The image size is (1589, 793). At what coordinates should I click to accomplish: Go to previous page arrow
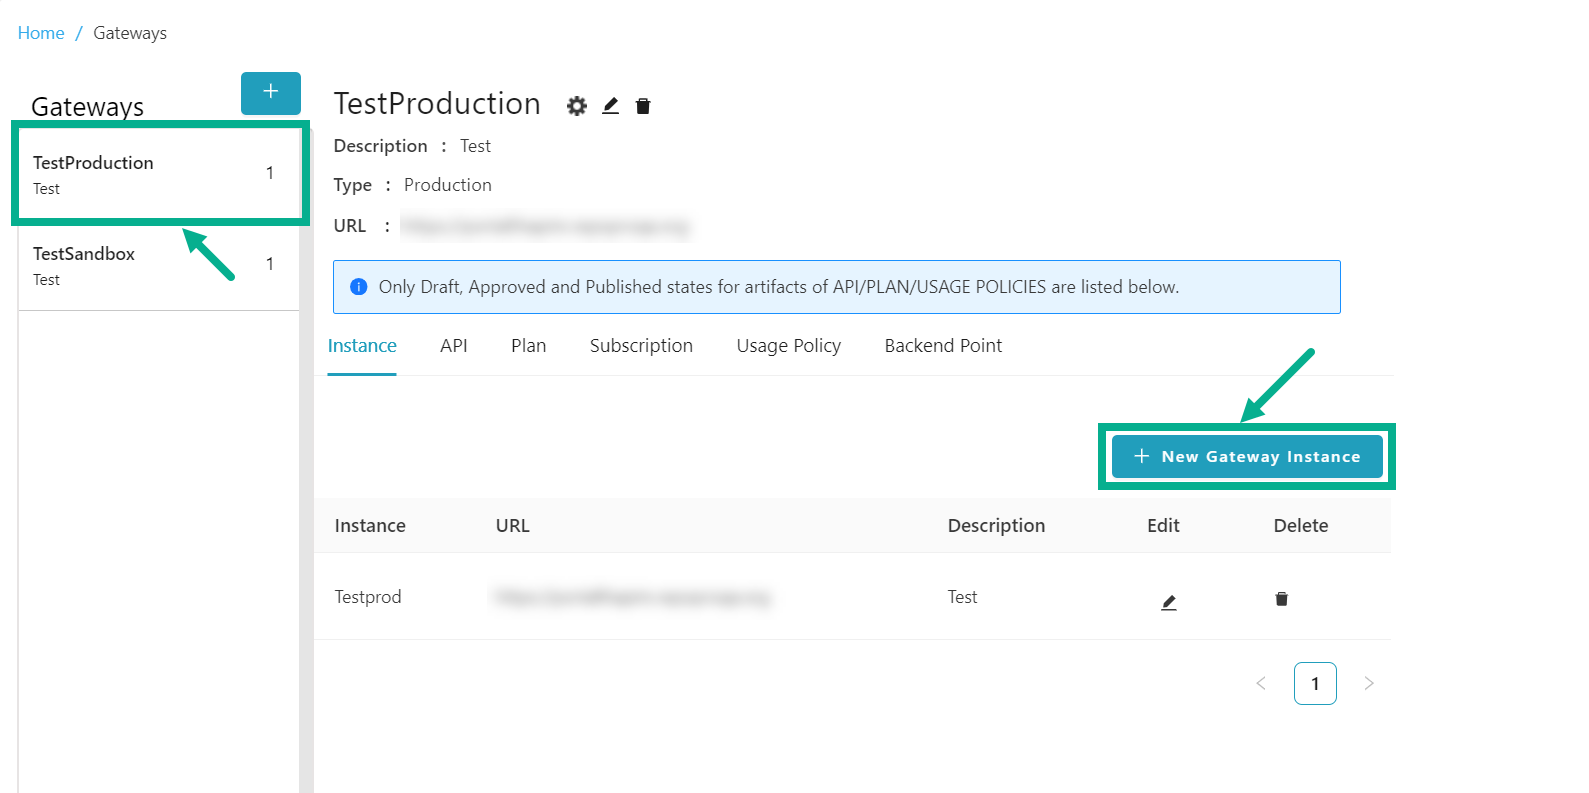(x=1261, y=684)
